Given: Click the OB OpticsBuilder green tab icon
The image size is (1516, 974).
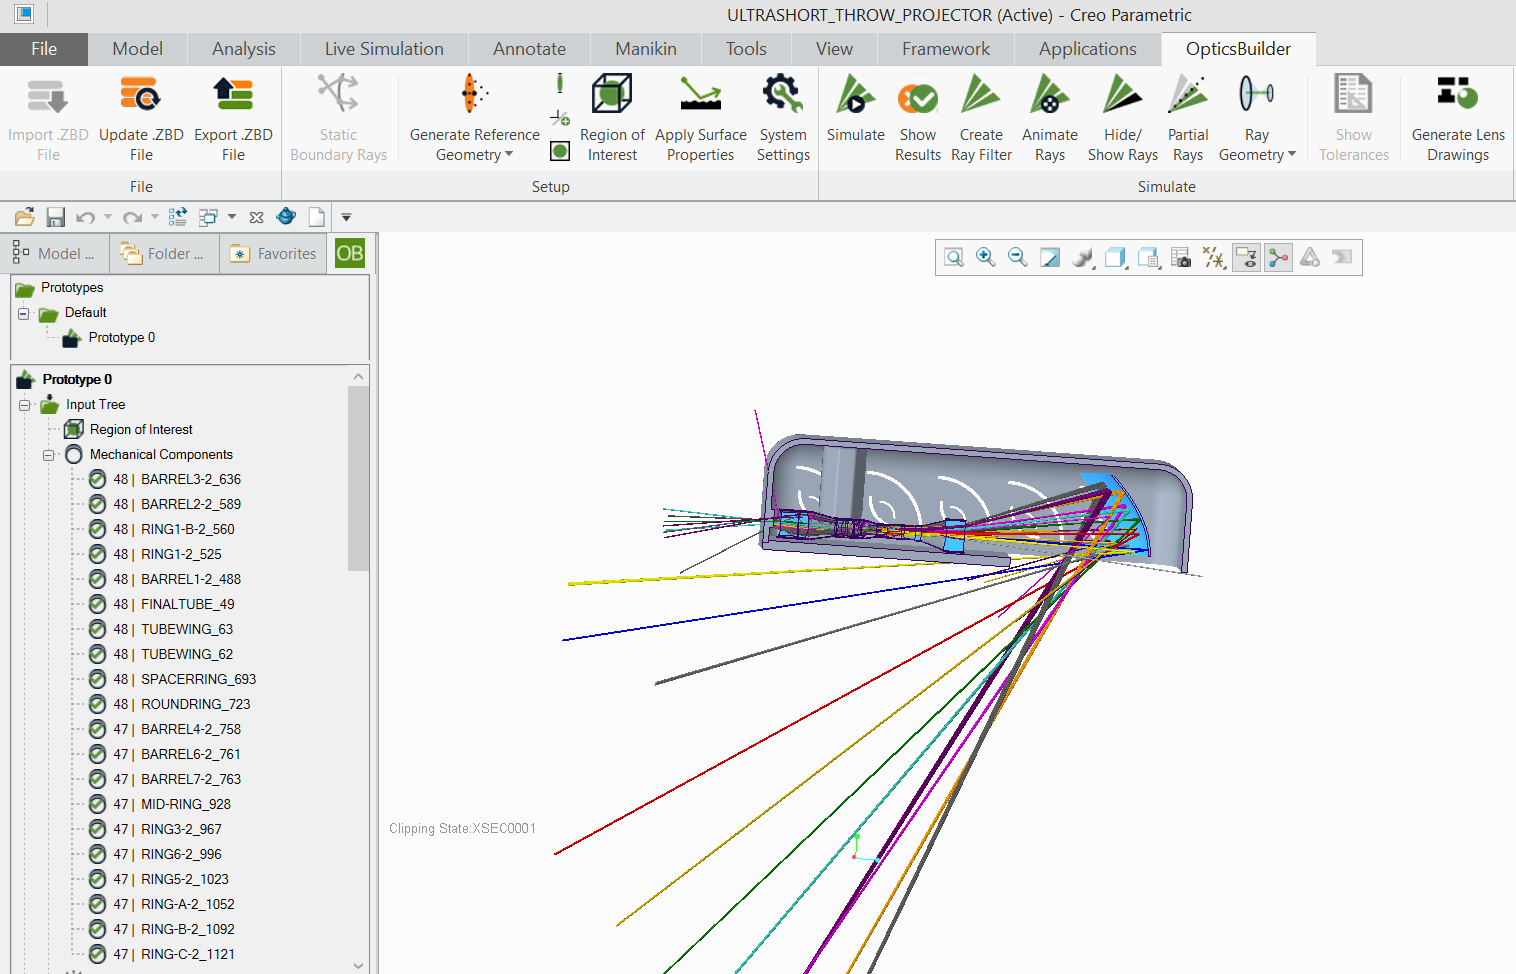Looking at the screenshot, I should [350, 253].
